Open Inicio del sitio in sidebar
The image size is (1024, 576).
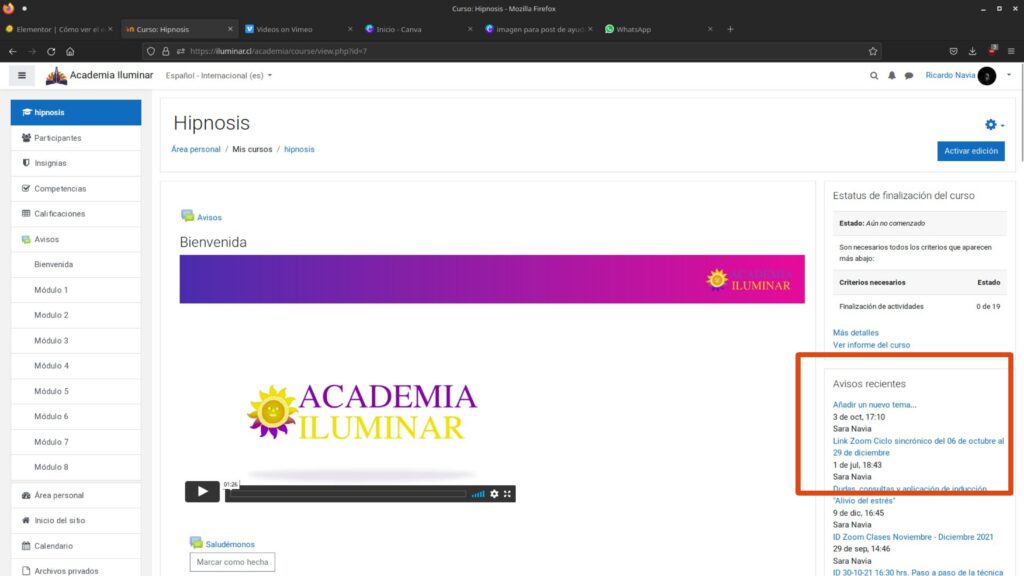[76, 520]
